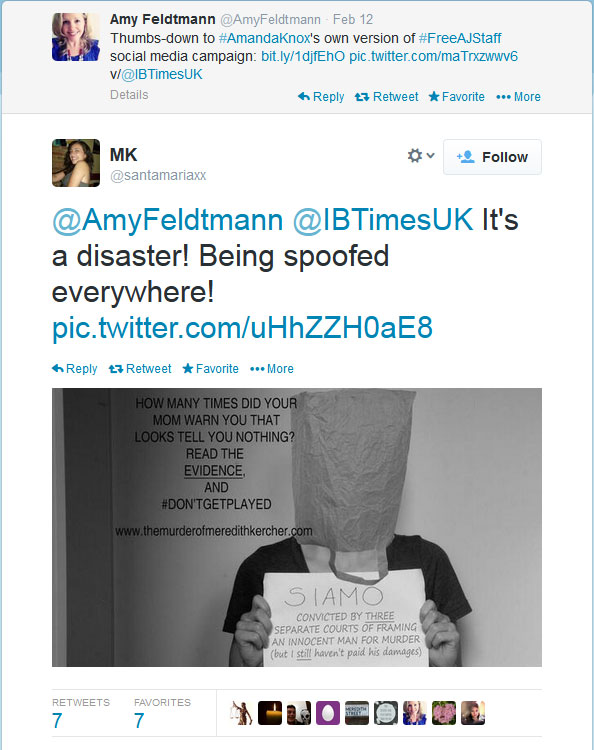Click MK's profile avatar
This screenshot has height=750, width=594.
tap(76, 163)
